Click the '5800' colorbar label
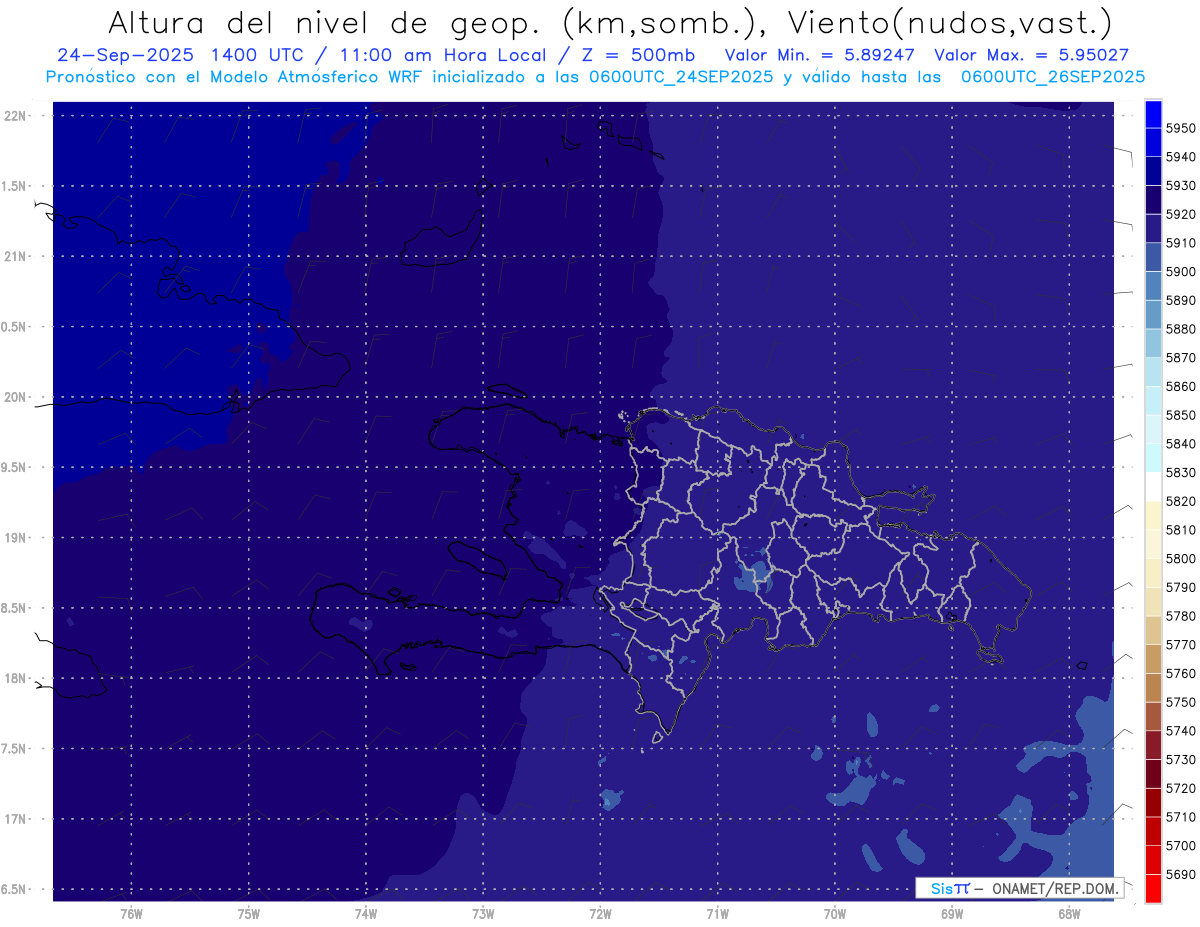Viewport: 1200px width, 927px height. coord(1181,558)
